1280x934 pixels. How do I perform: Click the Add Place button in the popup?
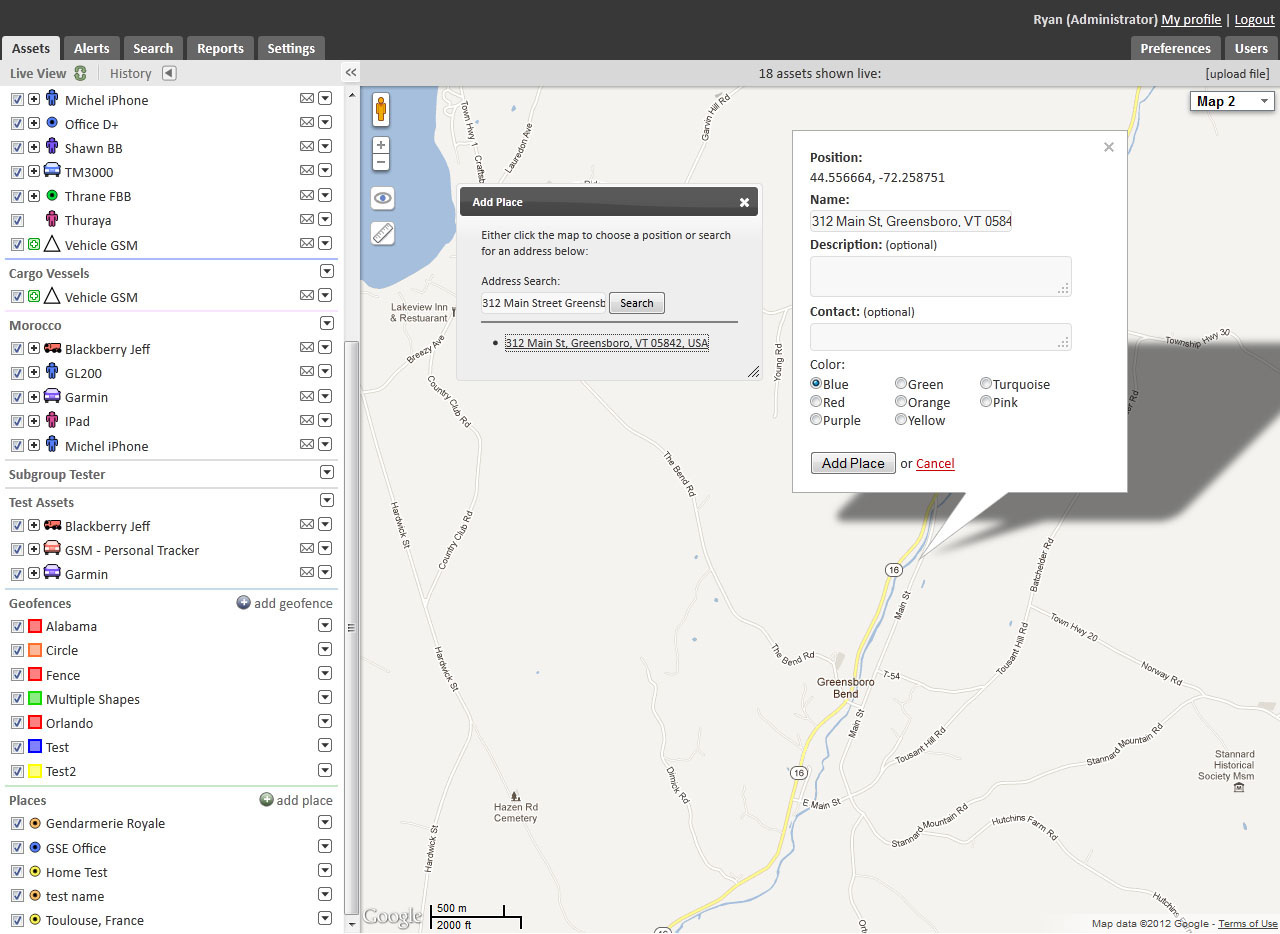click(853, 463)
